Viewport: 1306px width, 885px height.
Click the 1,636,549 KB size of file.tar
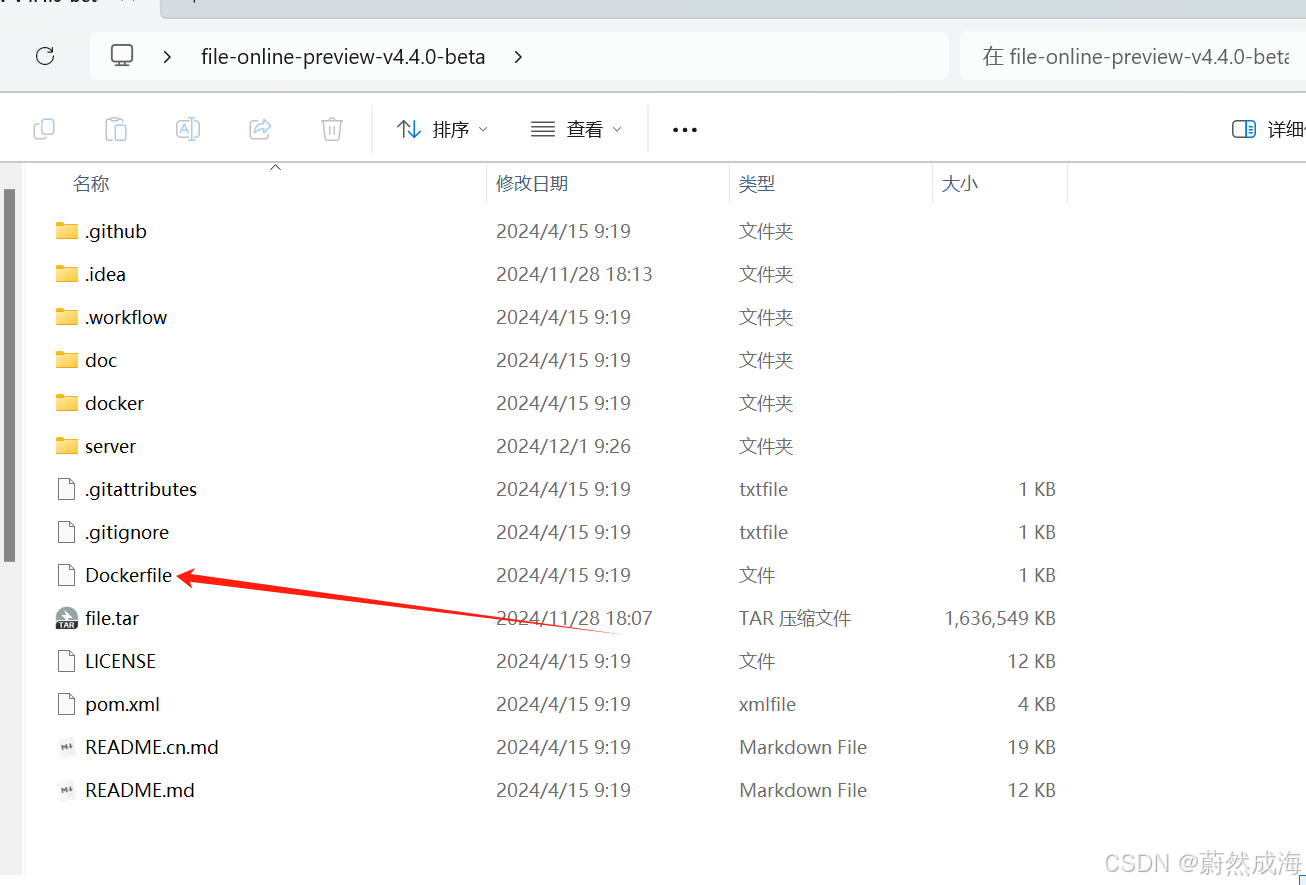coord(1000,618)
